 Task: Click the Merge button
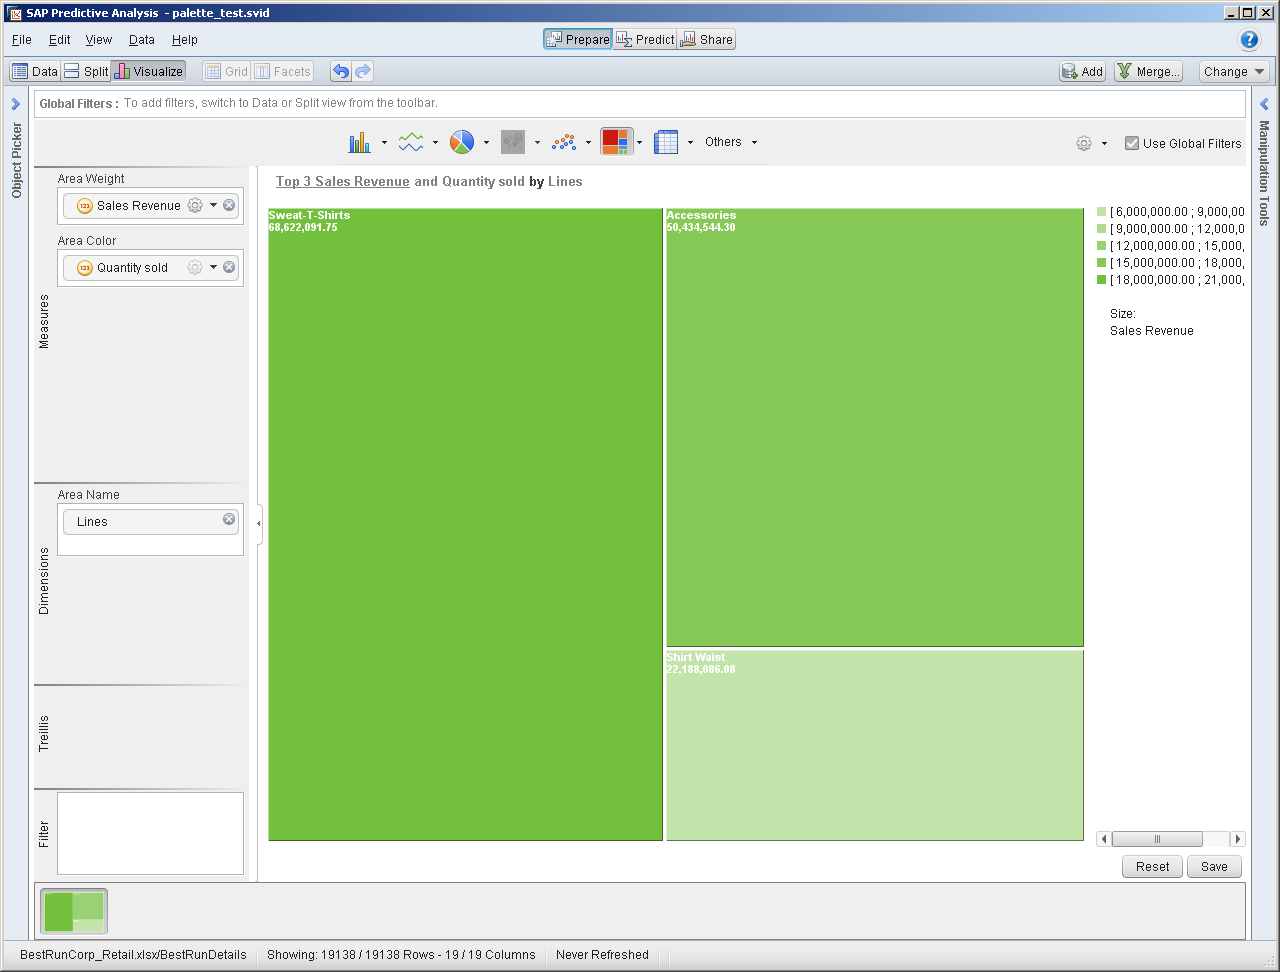[1149, 71]
